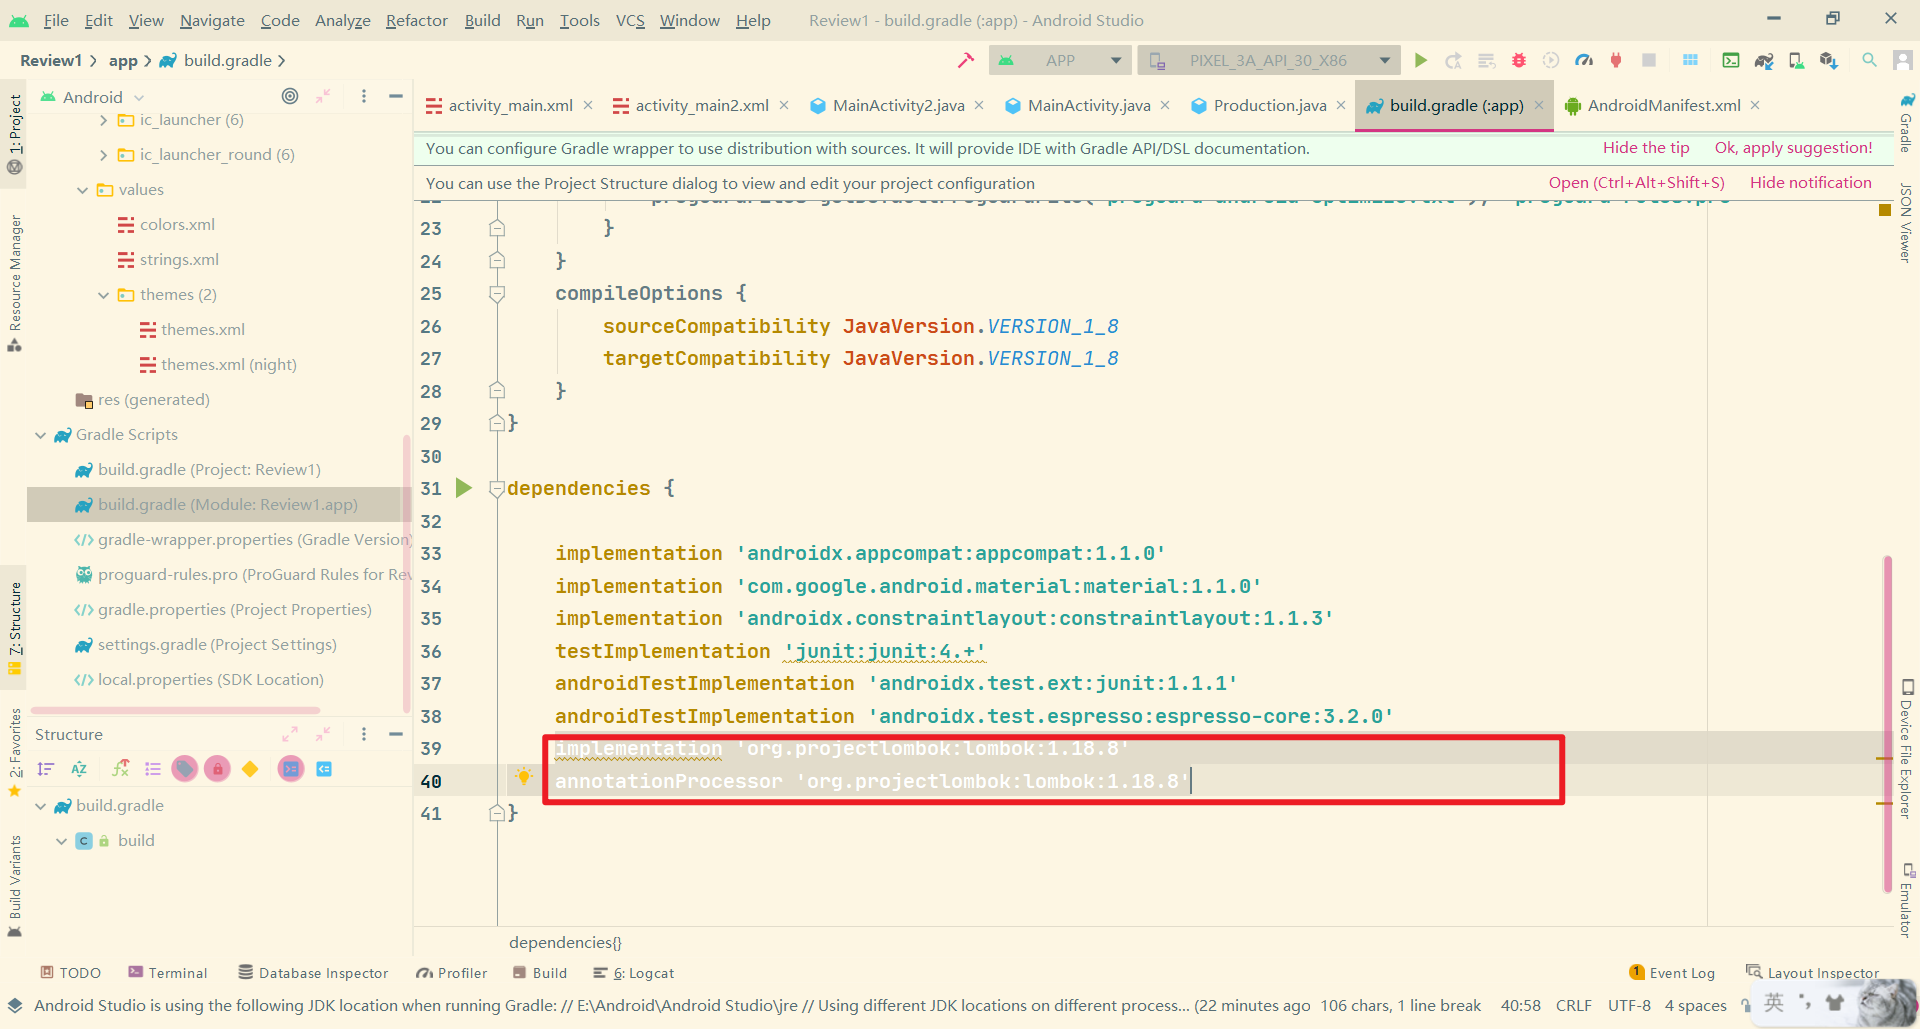Click the Search Everywhere magnifier icon
This screenshot has height=1029, width=1920.
pos(1869,60)
